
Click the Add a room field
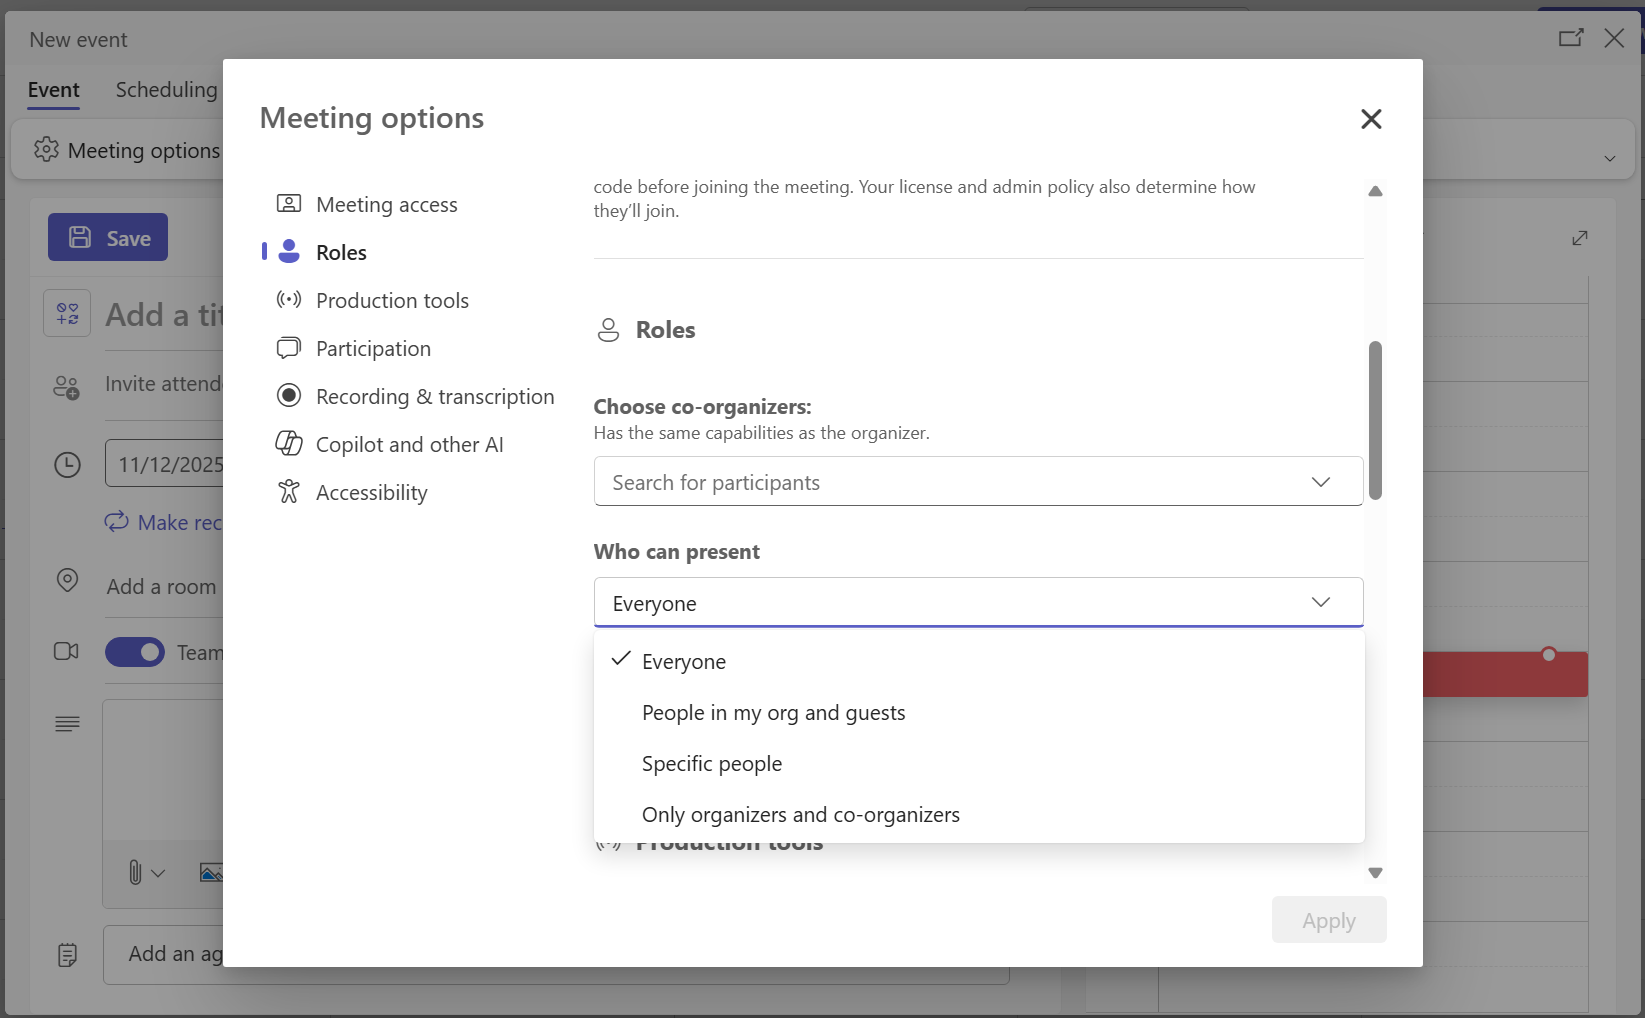[x=161, y=586]
